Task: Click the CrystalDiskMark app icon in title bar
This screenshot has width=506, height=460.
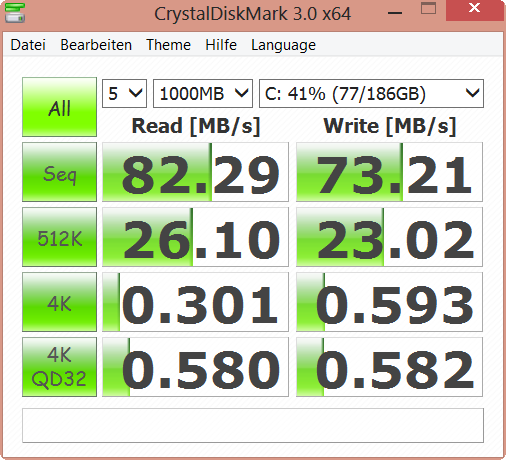Action: [15, 13]
